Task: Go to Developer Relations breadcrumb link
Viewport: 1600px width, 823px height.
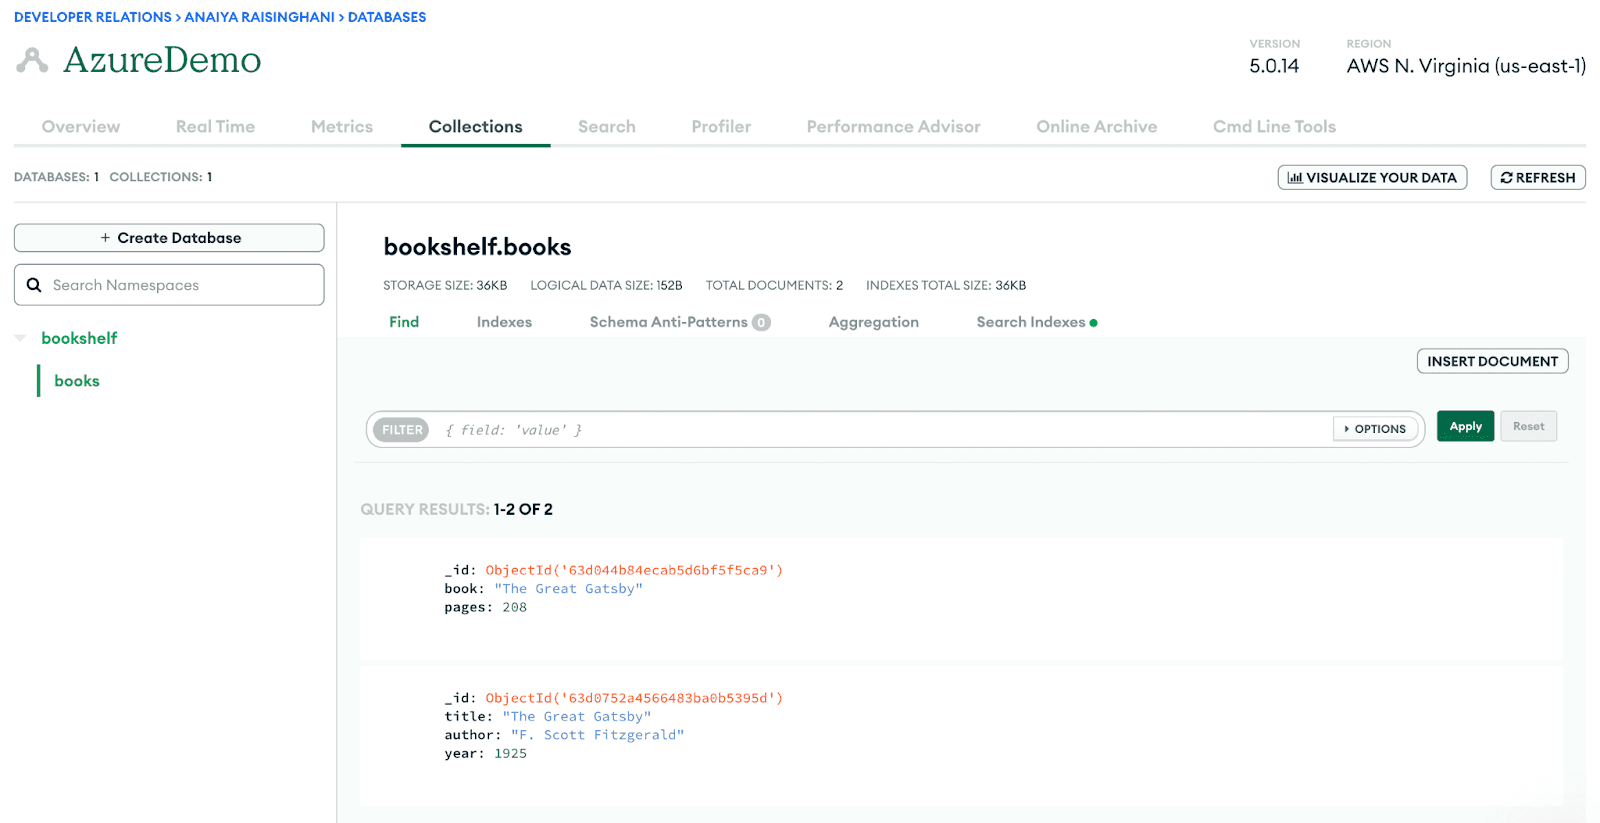Action: (92, 17)
